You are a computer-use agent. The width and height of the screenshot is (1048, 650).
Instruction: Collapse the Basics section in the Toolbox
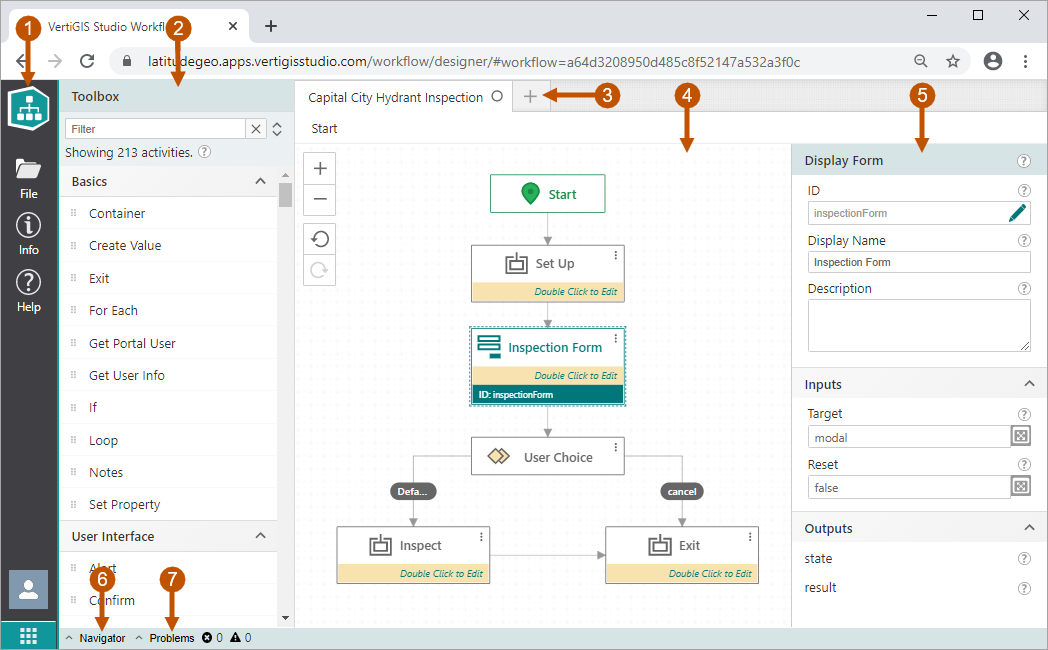point(259,181)
